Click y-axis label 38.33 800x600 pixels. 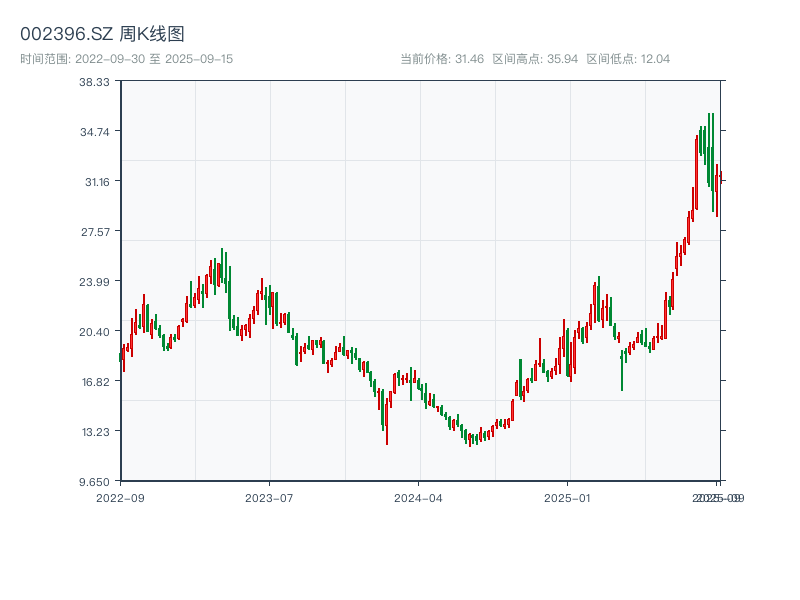94,82
